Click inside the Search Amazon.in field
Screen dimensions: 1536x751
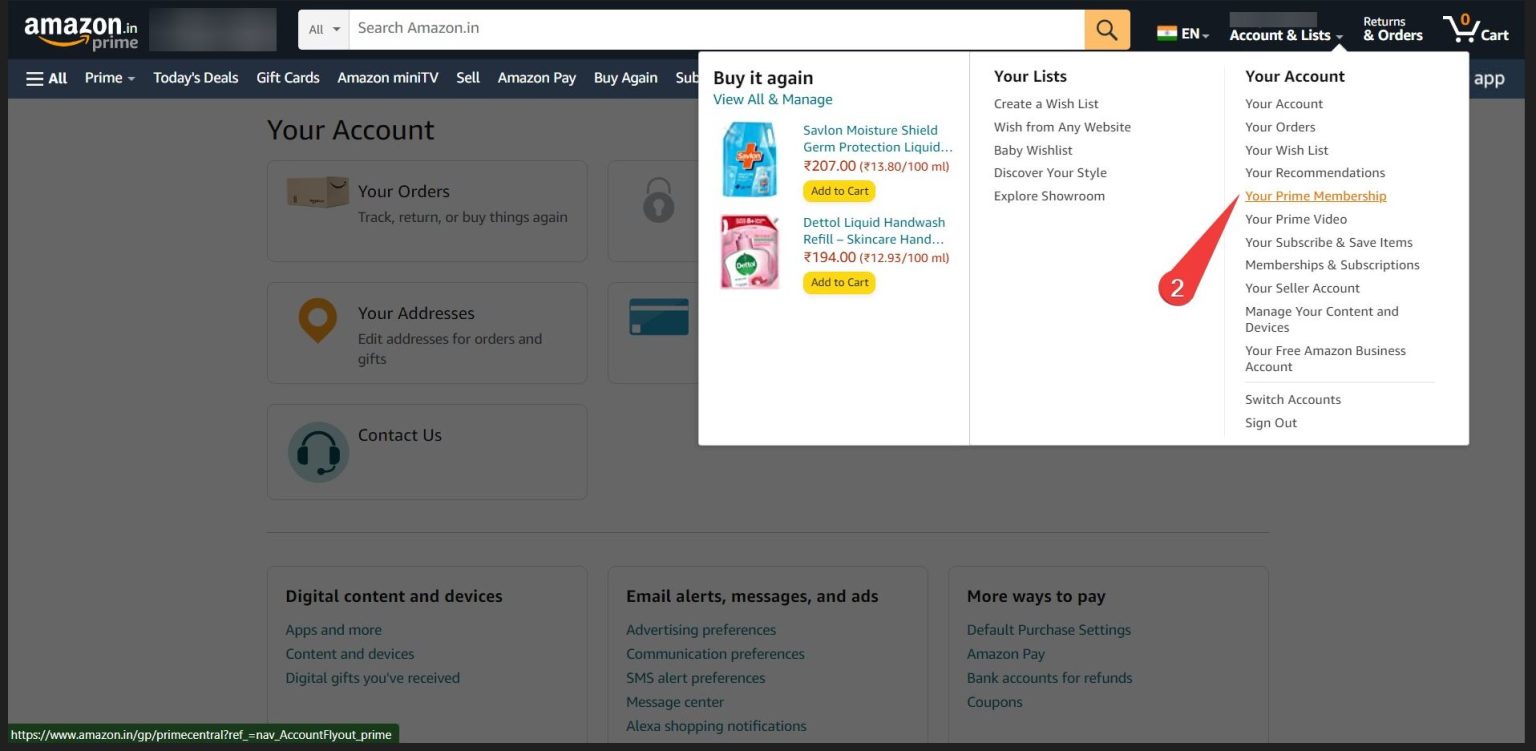click(700, 28)
